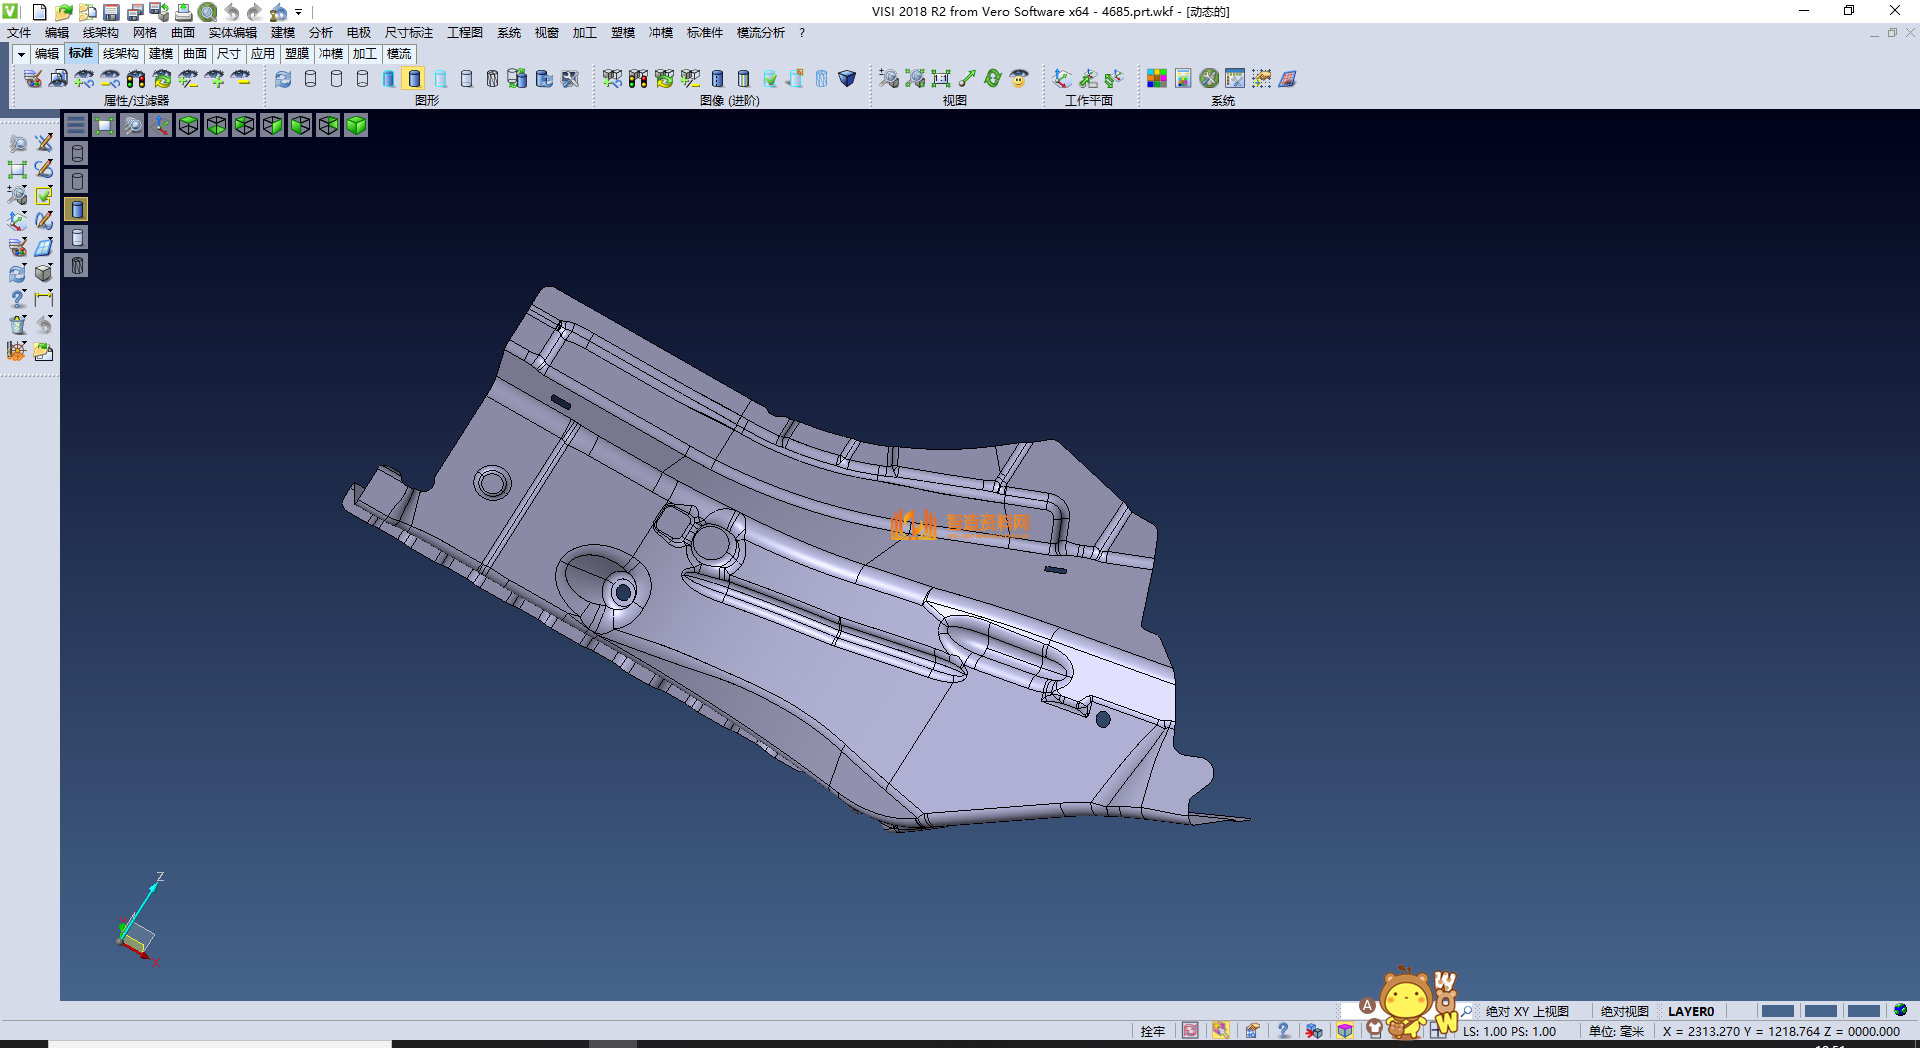This screenshot has height=1048, width=1920.
Task: Click the 绝对视图 status bar button
Action: tap(1624, 1011)
